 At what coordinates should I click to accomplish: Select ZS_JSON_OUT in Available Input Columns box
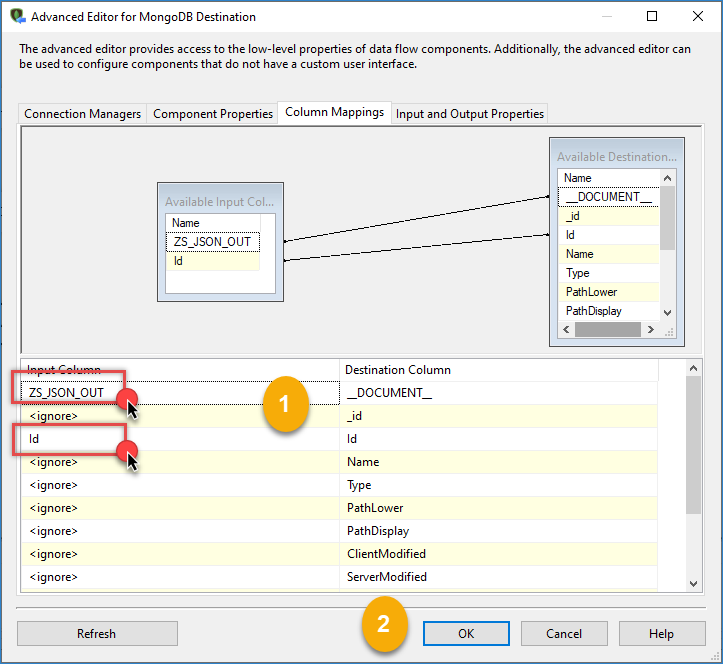[x=213, y=242]
